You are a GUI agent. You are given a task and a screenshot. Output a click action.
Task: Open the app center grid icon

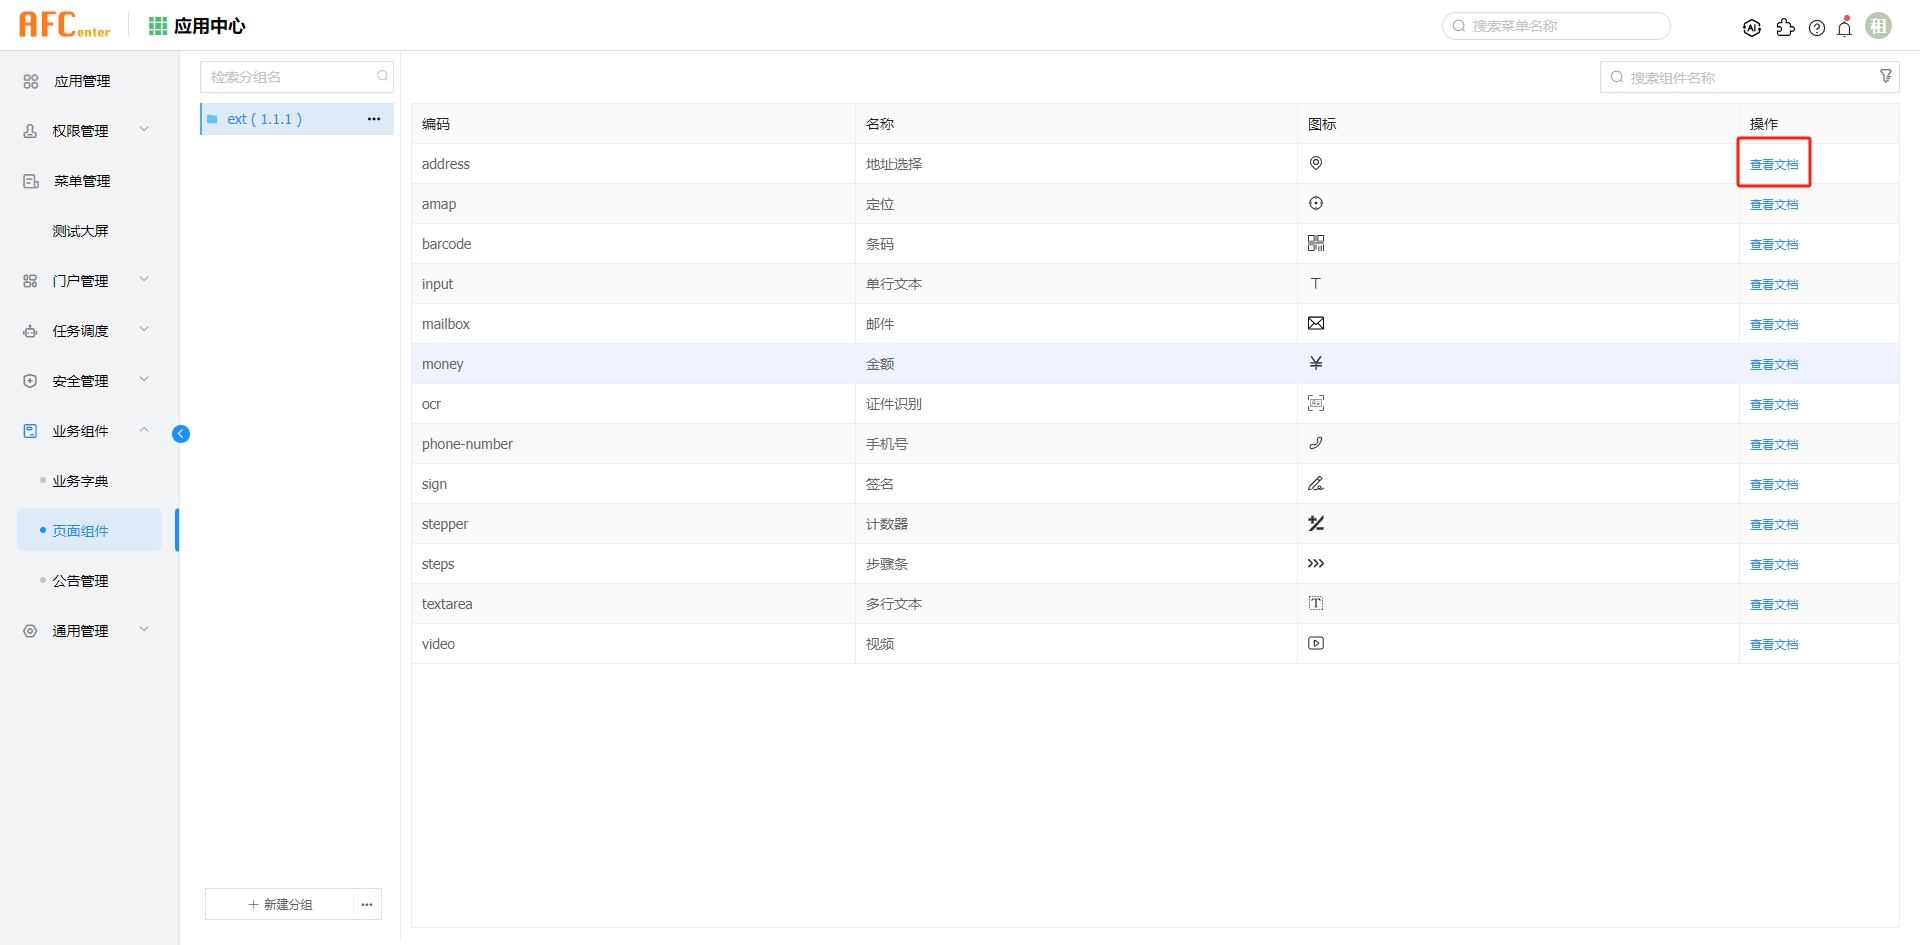[x=158, y=26]
